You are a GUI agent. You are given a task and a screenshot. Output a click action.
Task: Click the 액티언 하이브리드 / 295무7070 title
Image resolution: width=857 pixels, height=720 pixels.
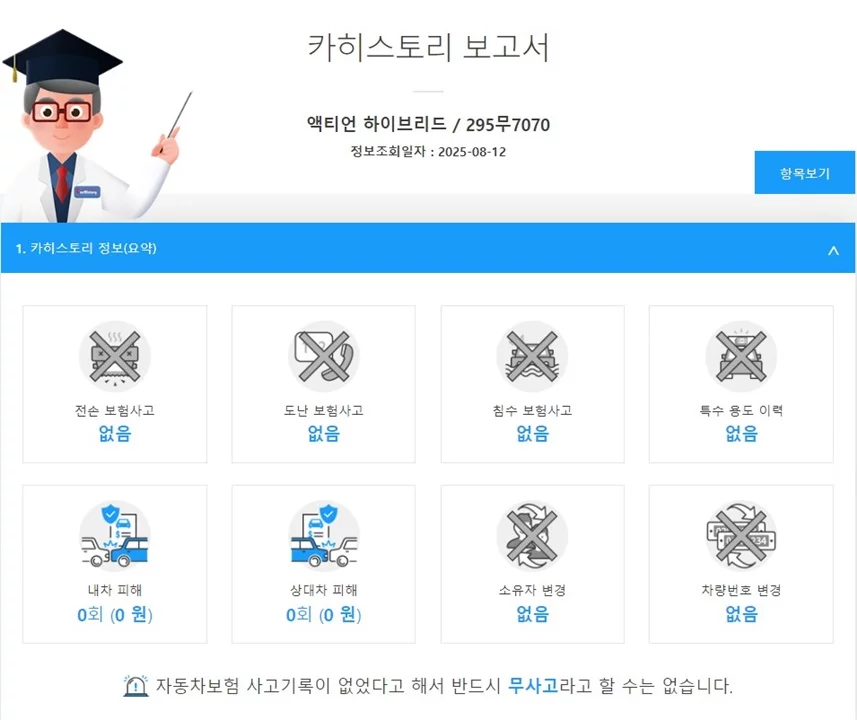pos(428,124)
